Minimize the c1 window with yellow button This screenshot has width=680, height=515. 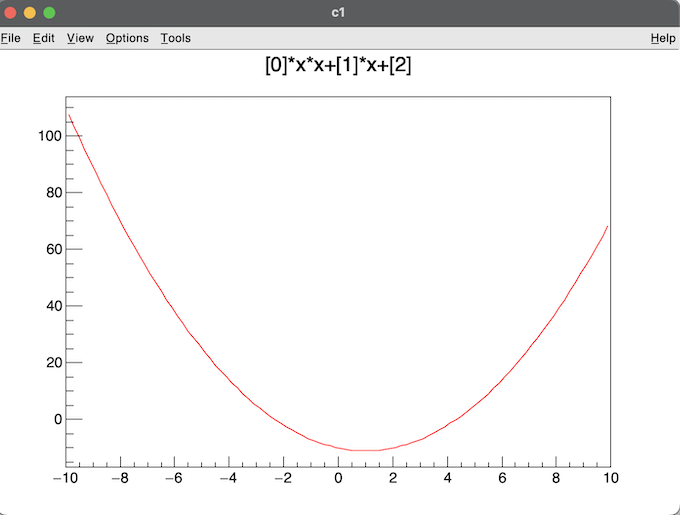[29, 13]
